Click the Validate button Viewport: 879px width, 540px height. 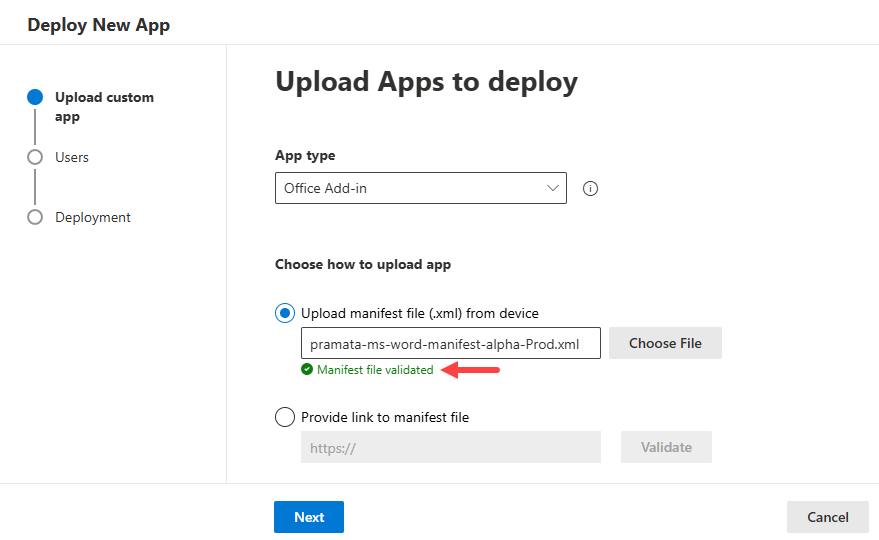pyautogui.click(x=666, y=447)
